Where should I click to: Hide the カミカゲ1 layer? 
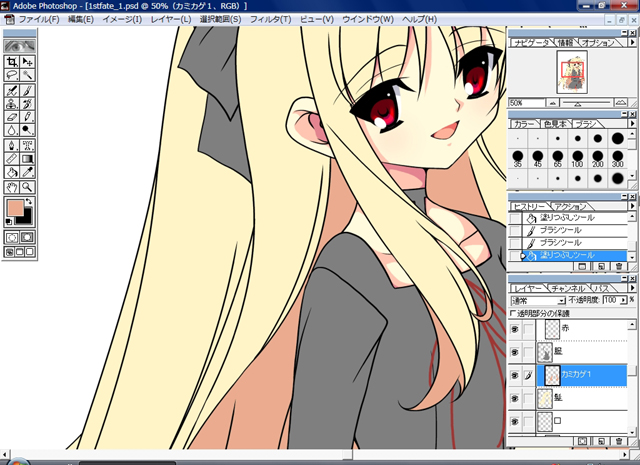point(514,375)
